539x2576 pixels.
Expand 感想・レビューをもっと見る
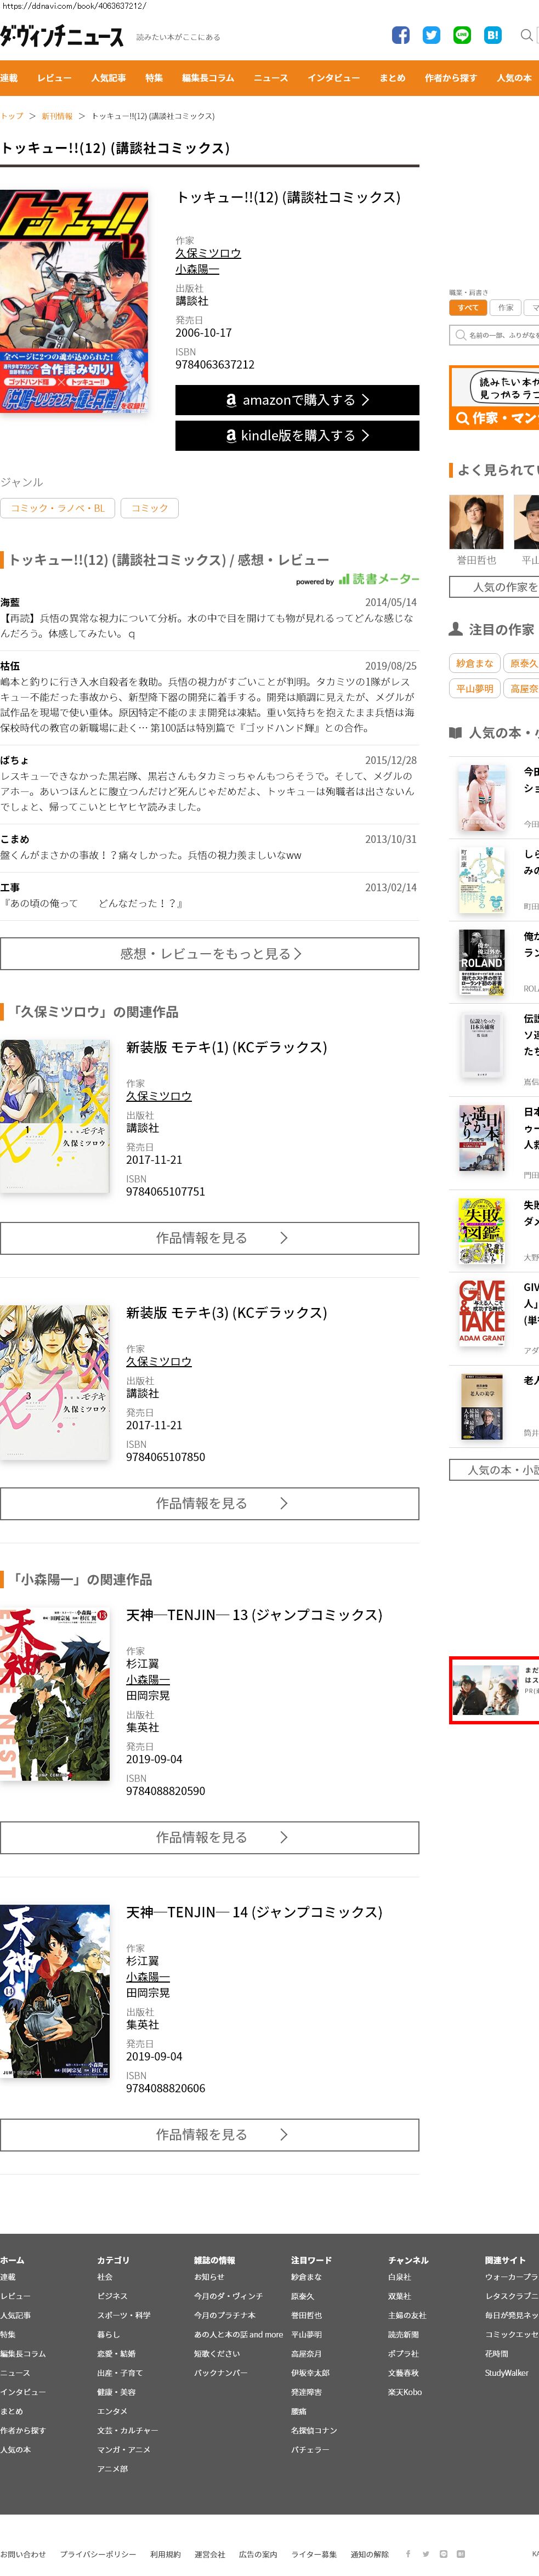(x=210, y=954)
